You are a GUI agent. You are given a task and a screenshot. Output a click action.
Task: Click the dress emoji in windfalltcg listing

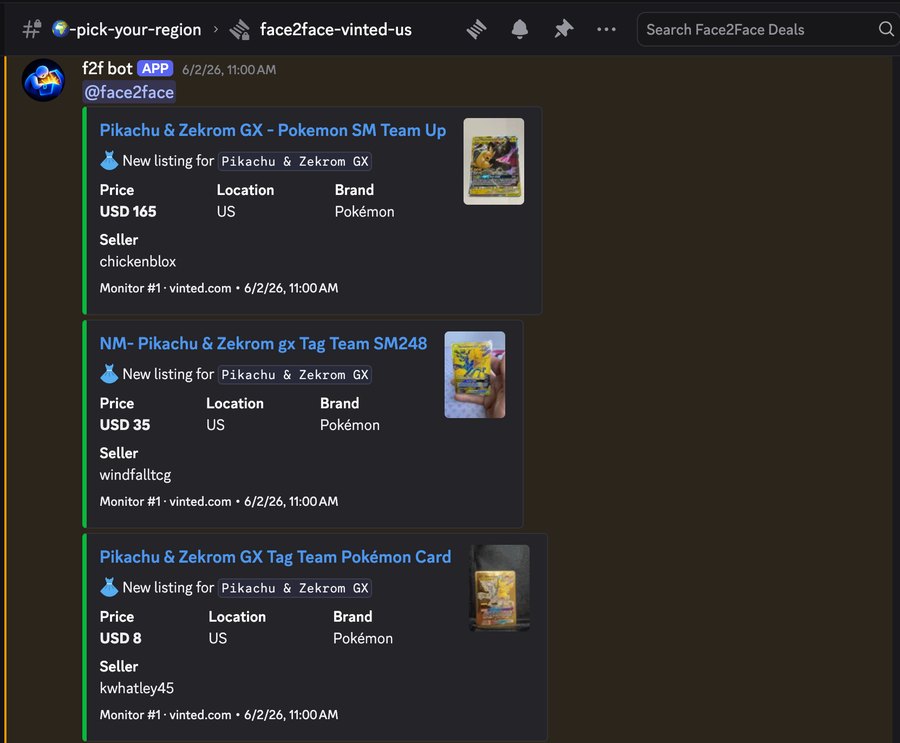pos(109,374)
